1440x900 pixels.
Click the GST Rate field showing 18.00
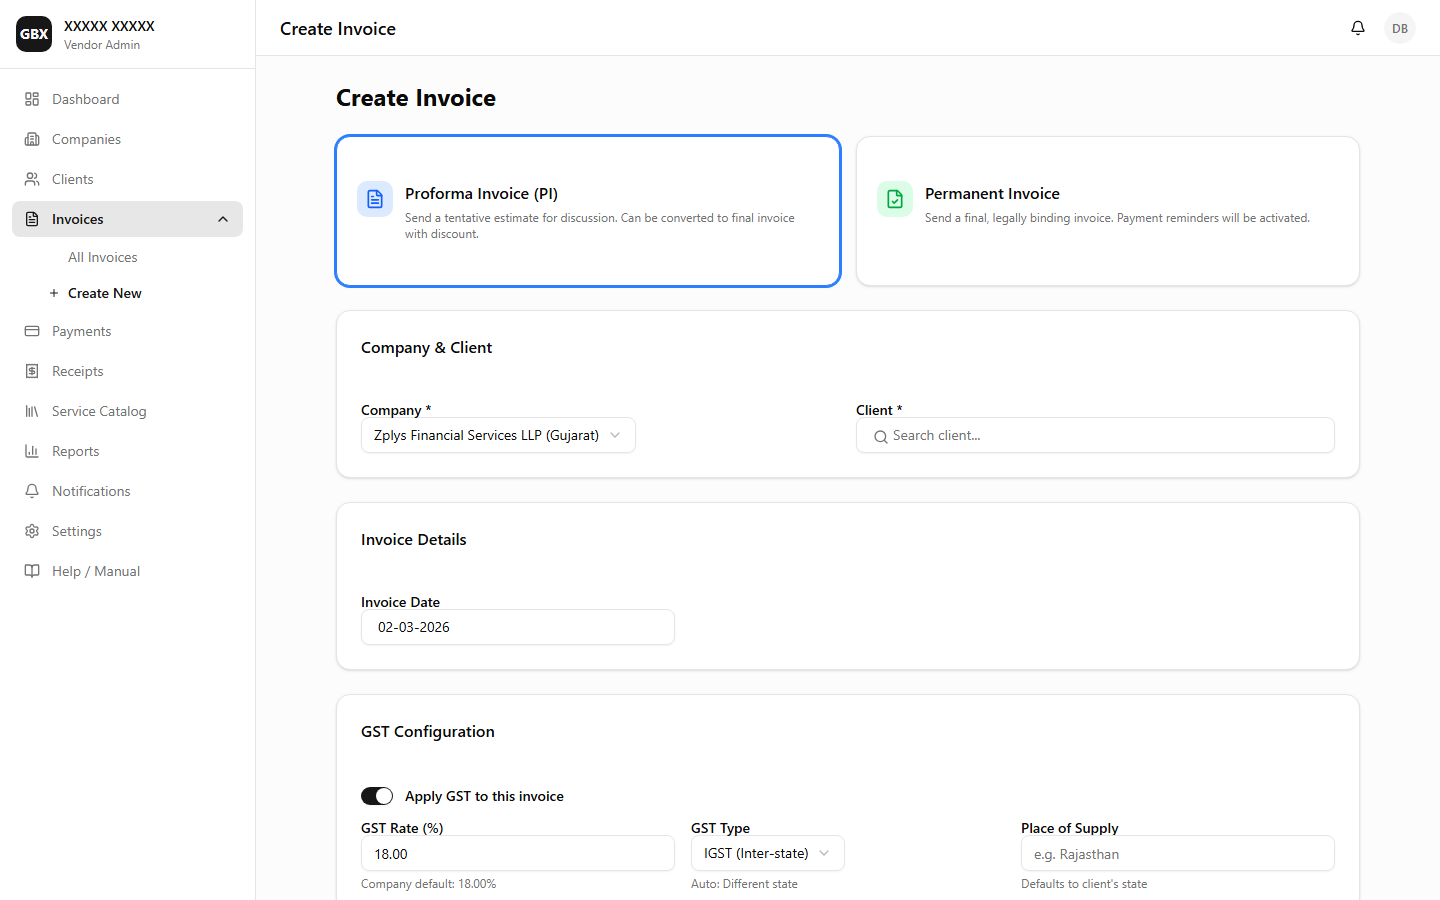(518, 853)
